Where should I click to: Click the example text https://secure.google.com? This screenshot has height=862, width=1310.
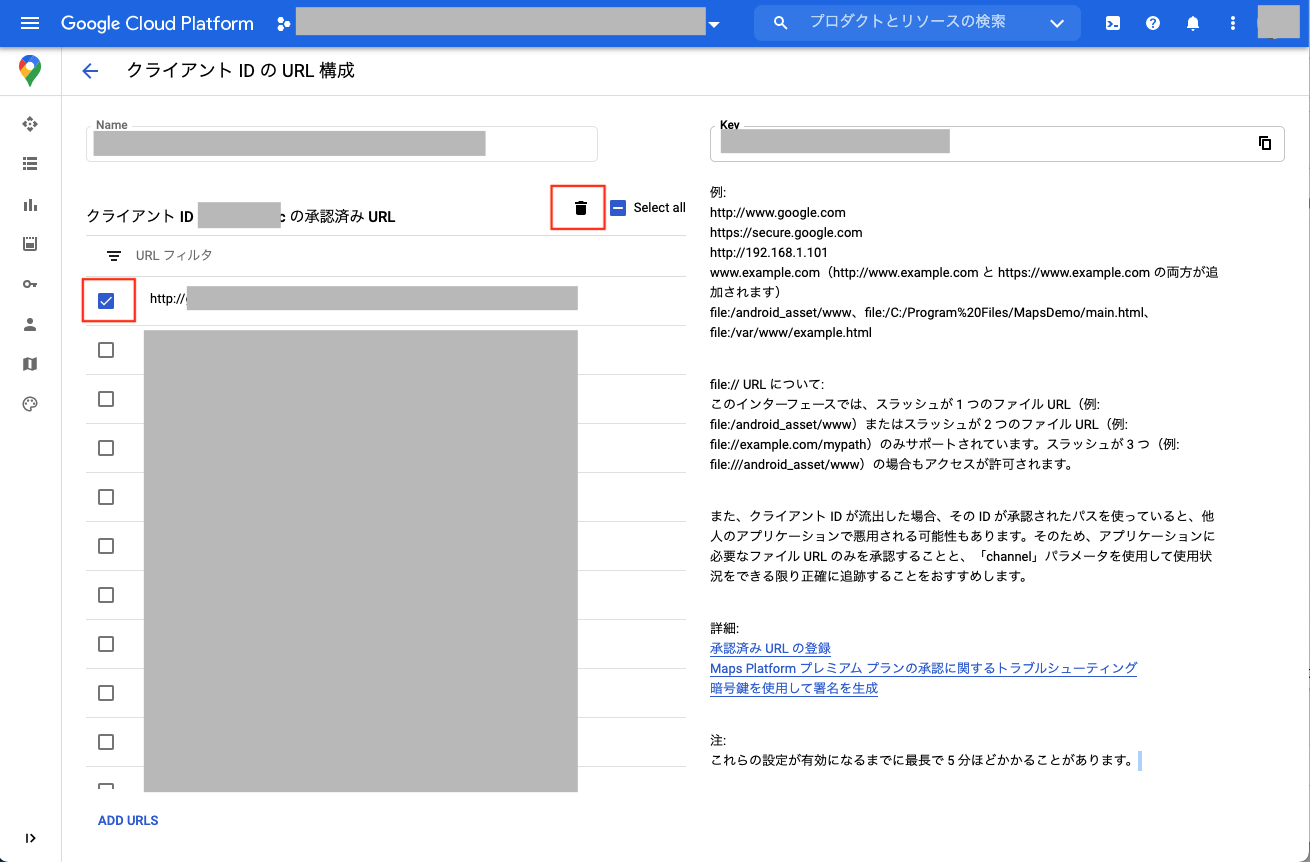pos(786,232)
